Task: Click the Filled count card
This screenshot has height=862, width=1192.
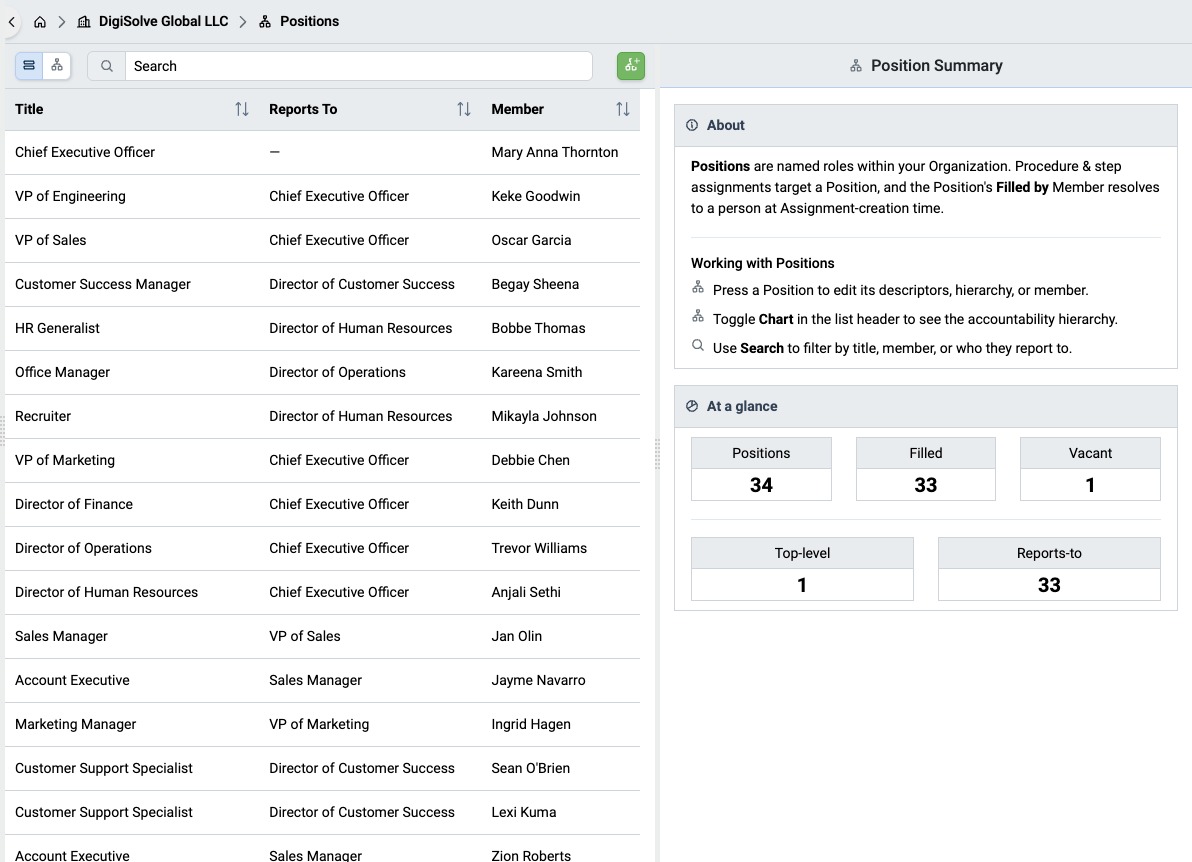Action: (x=925, y=469)
